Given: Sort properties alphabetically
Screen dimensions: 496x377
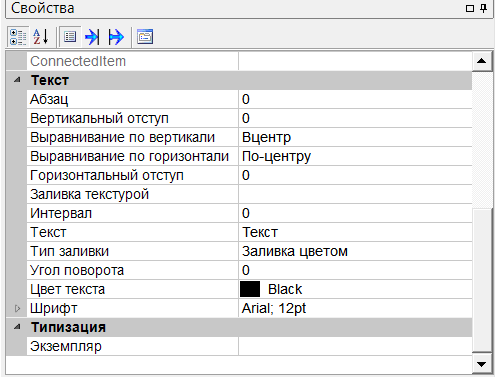Looking at the screenshot, I should point(41,37).
